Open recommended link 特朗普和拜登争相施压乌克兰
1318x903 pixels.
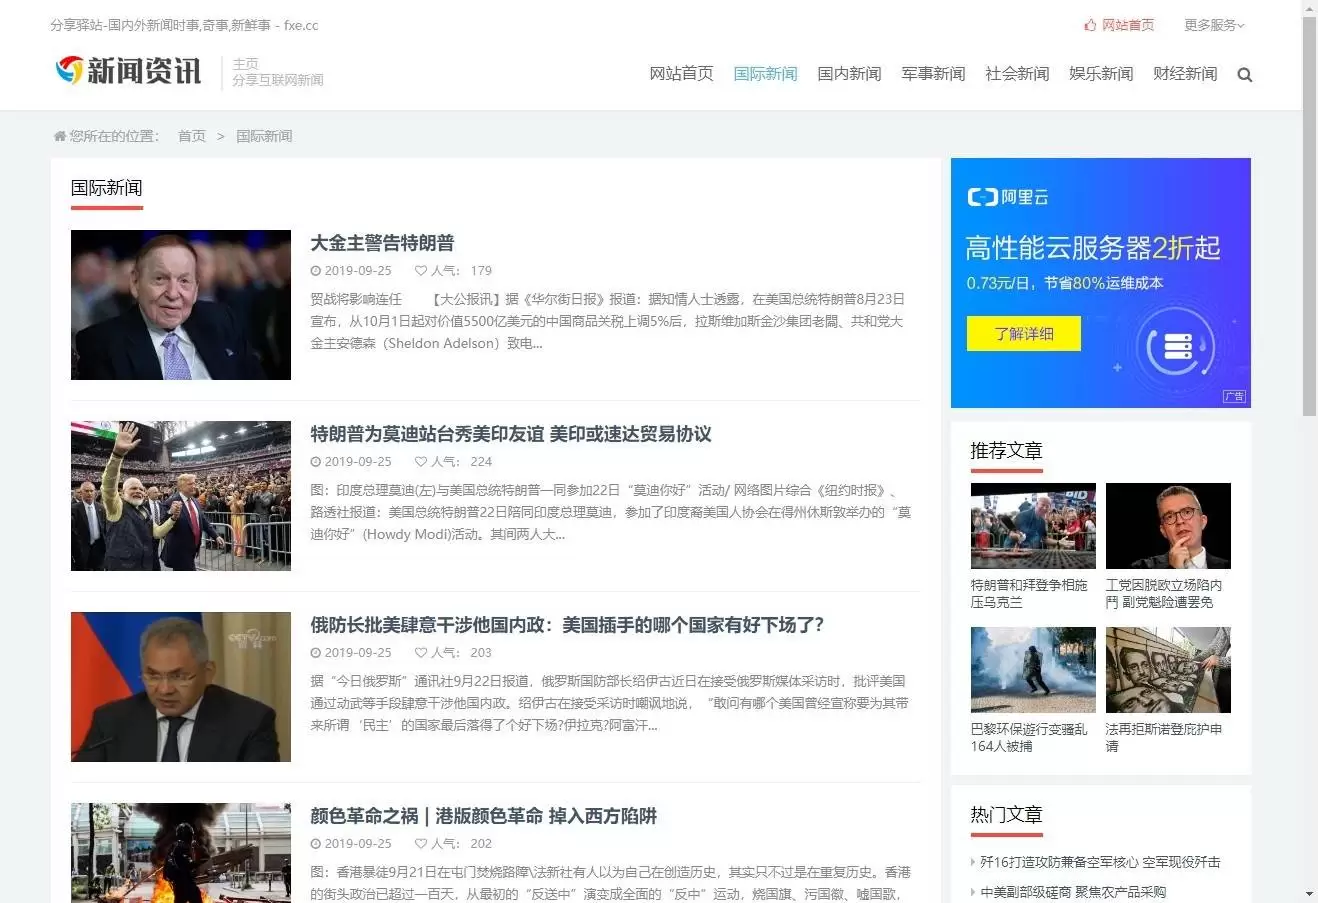coord(1029,594)
